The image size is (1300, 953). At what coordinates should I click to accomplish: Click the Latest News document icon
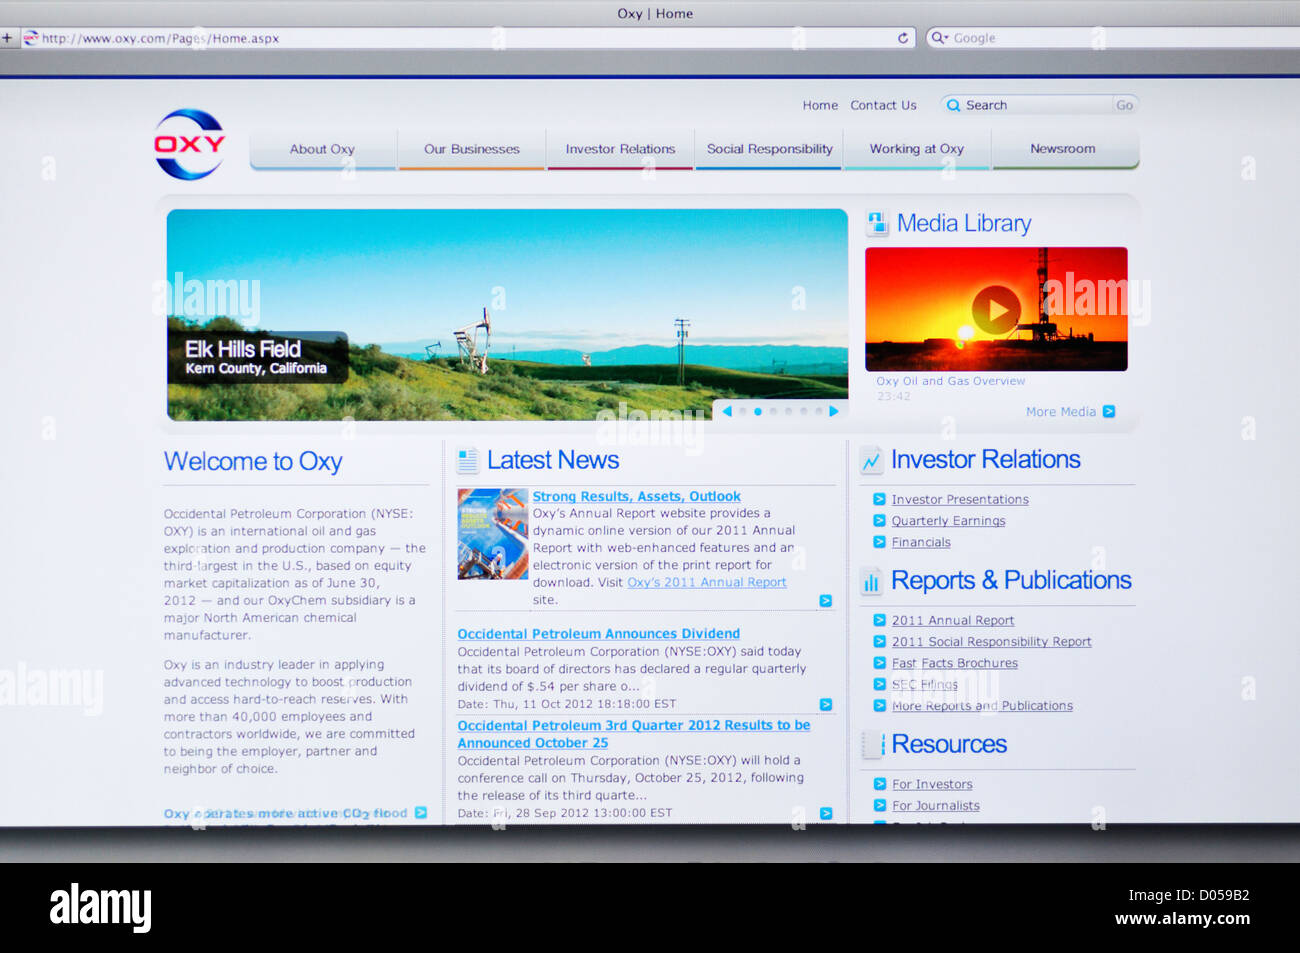(467, 461)
